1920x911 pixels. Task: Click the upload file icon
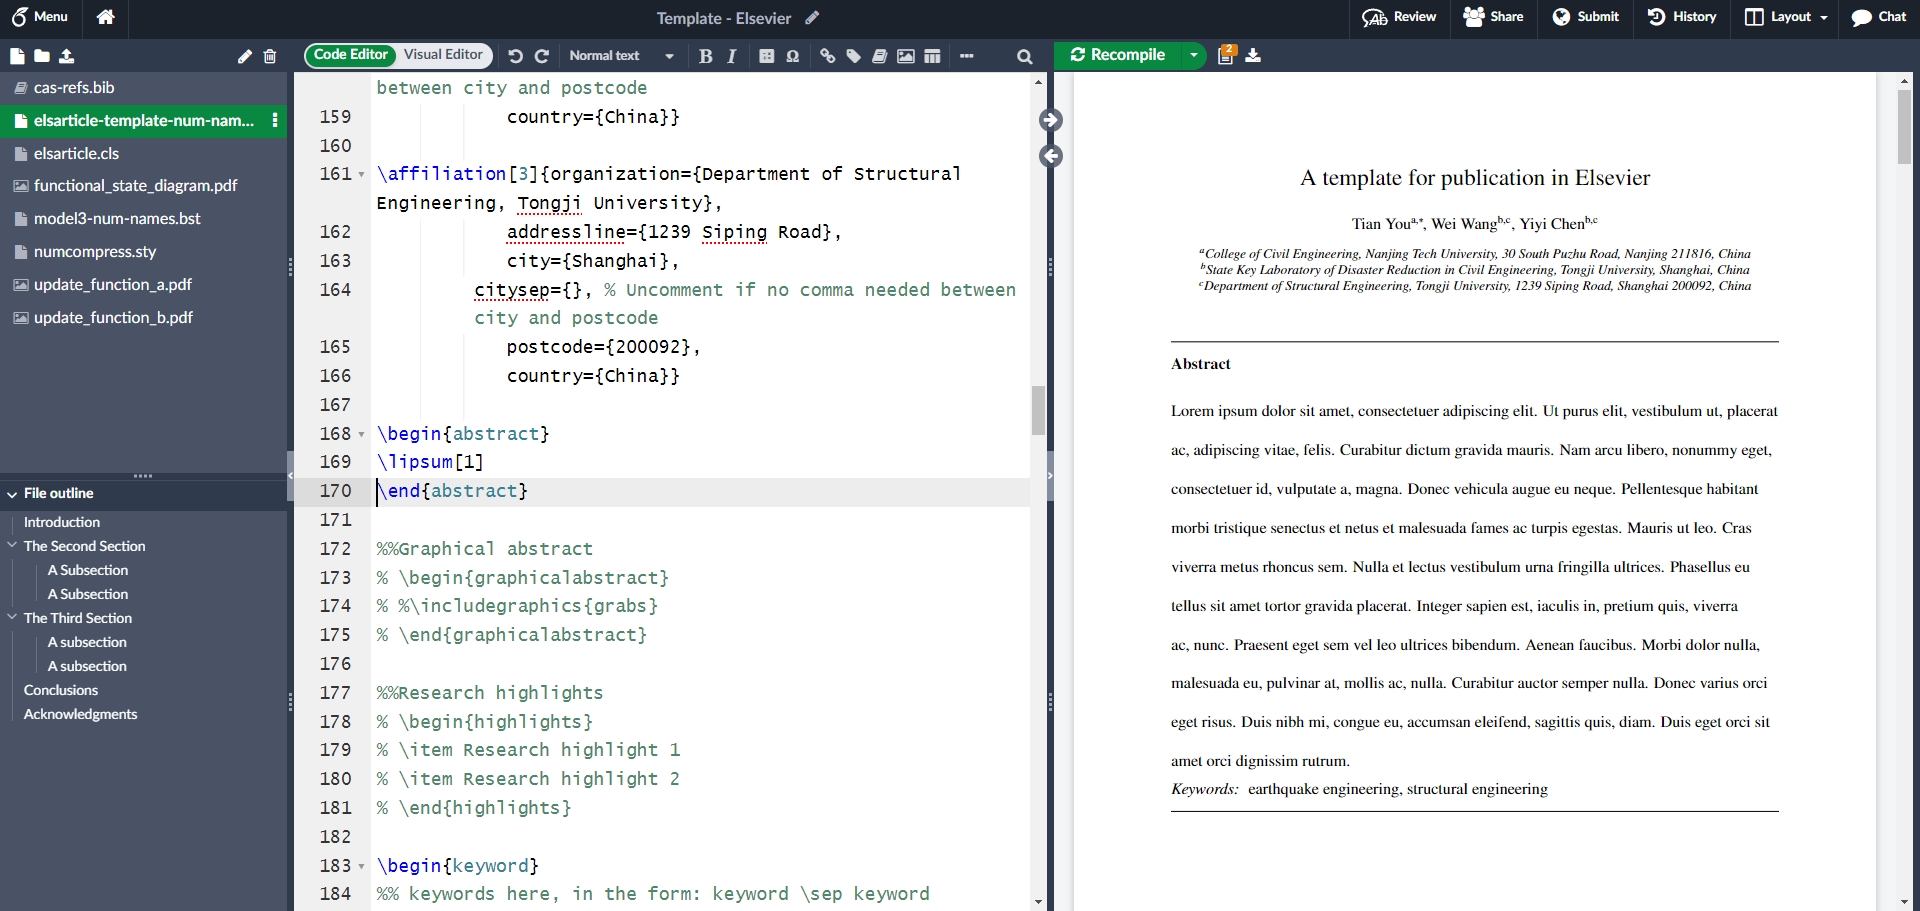67,56
